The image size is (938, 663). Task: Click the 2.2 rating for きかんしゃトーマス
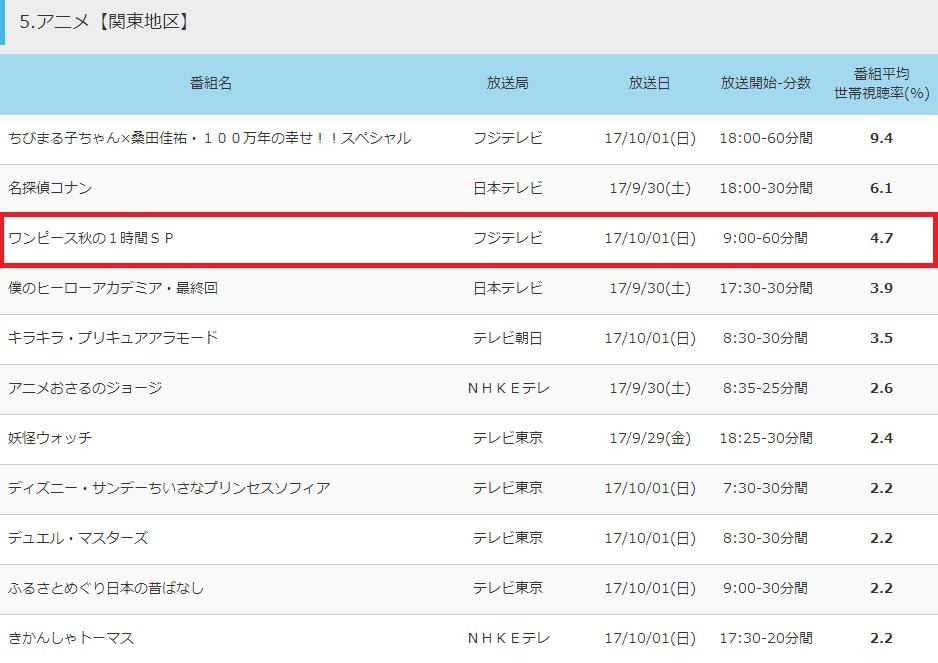pyautogui.click(x=881, y=638)
